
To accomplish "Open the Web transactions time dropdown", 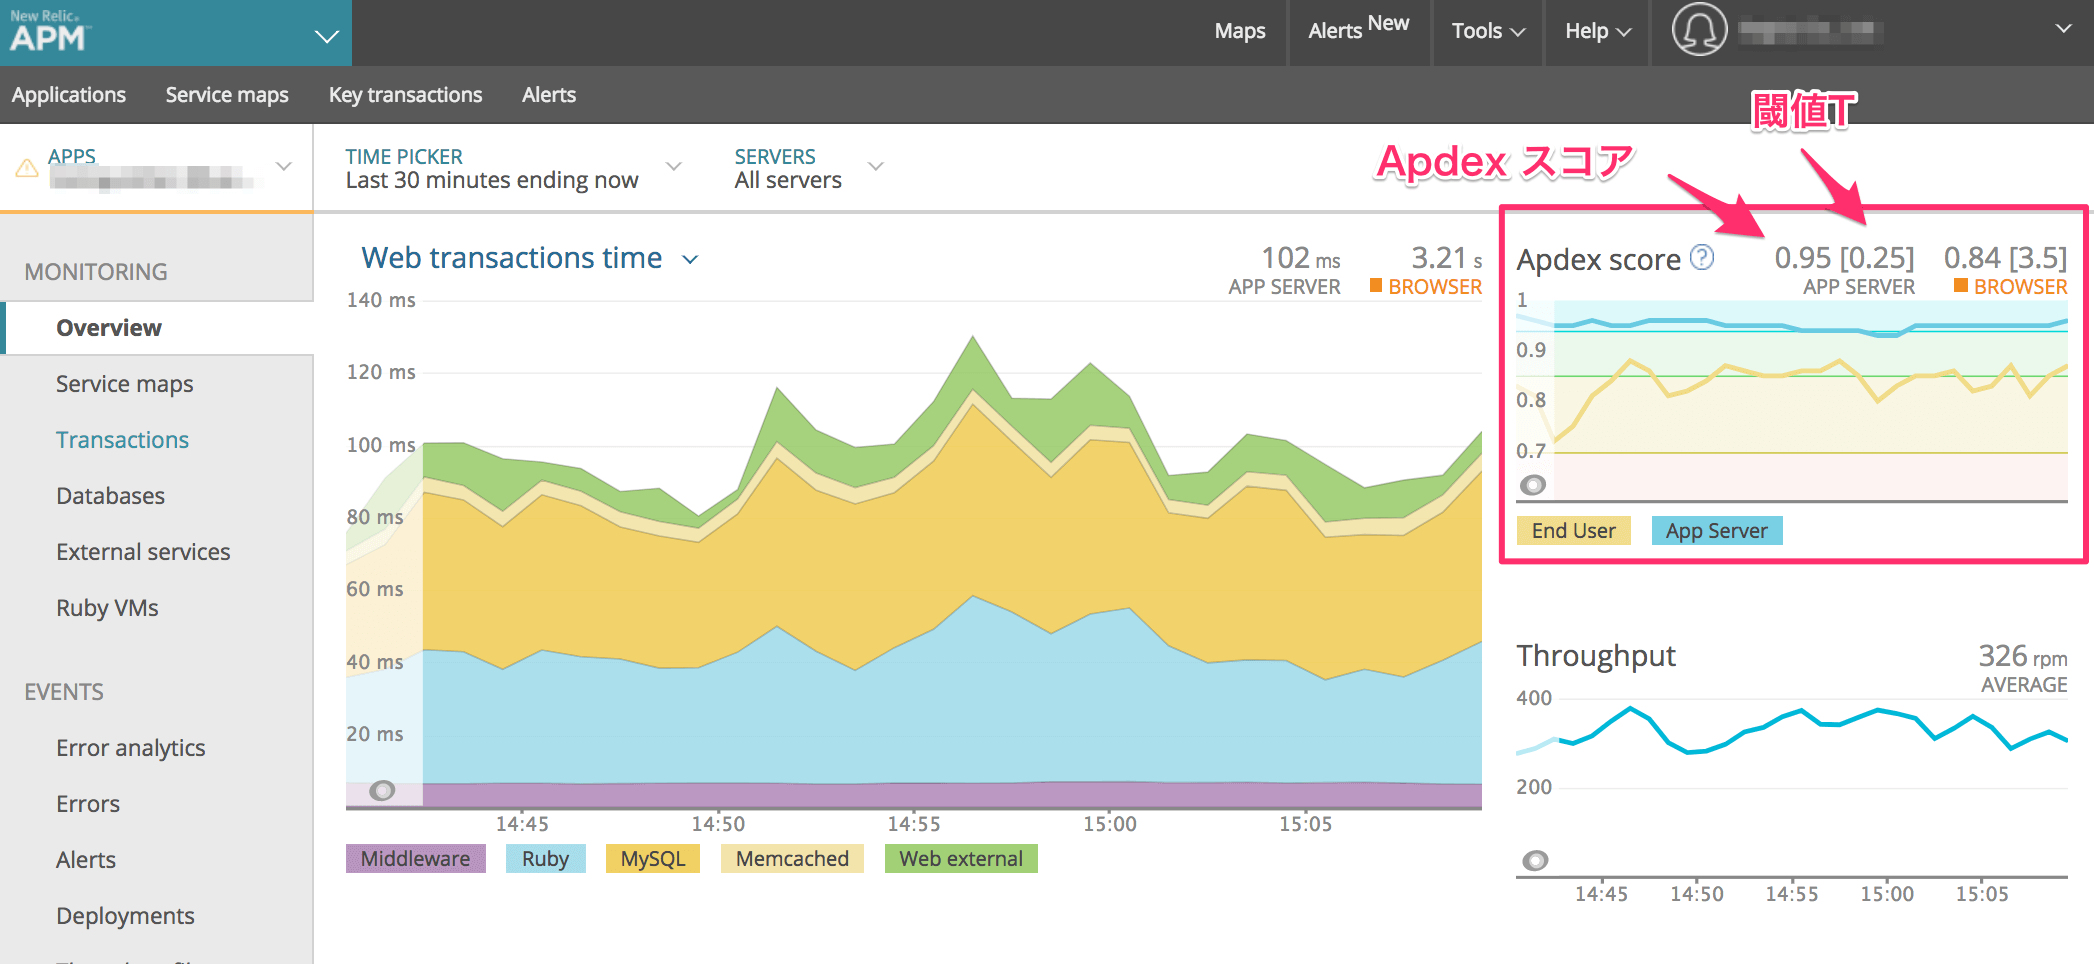I will (x=689, y=258).
